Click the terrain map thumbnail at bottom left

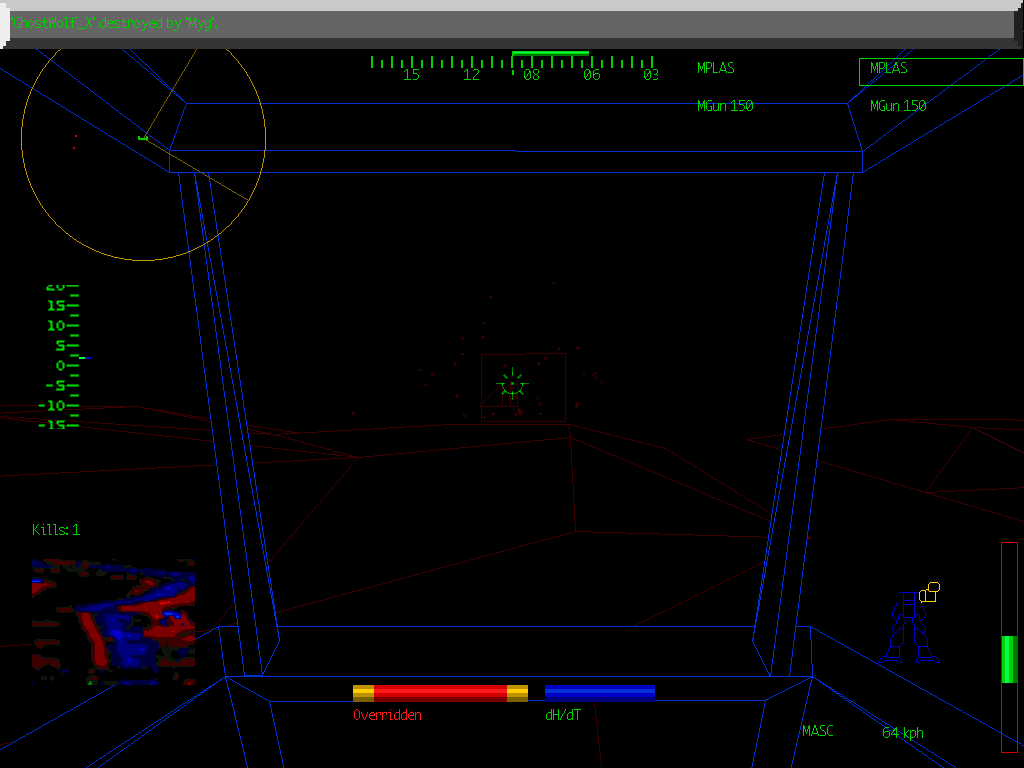click(x=113, y=622)
